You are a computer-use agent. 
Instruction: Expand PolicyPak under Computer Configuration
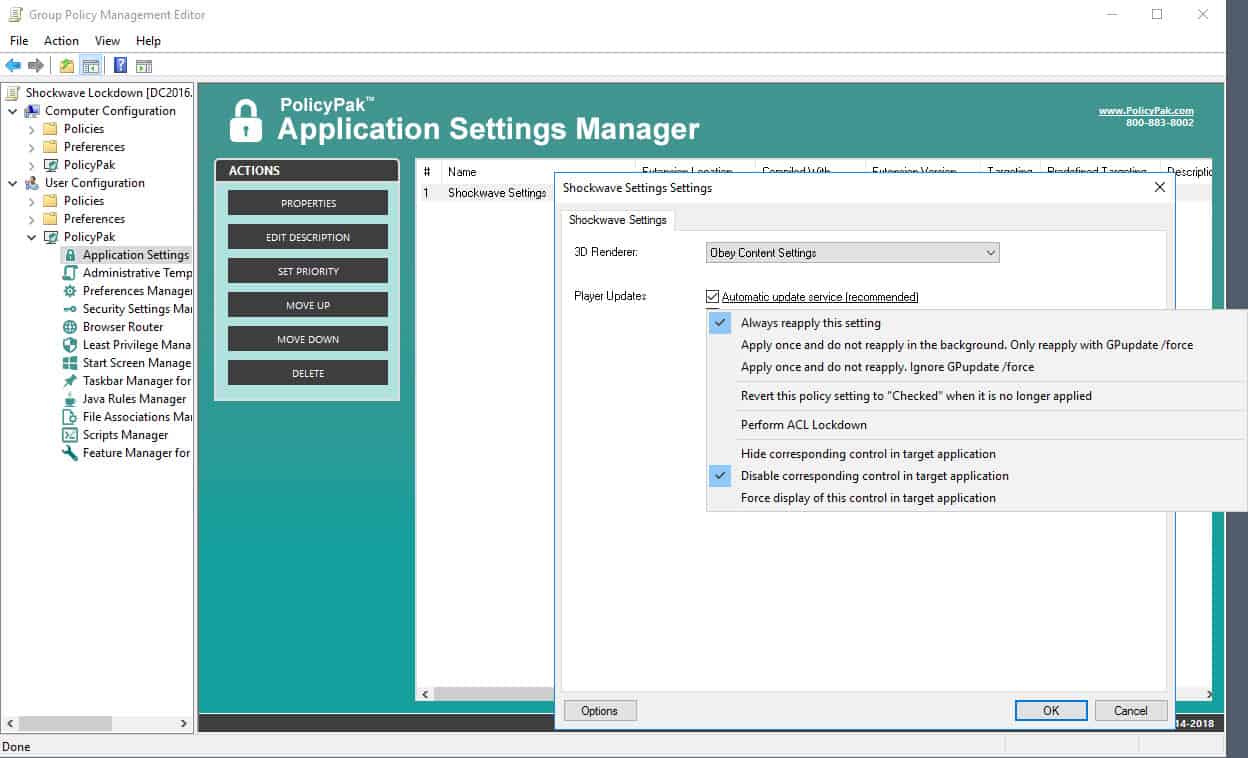31,165
